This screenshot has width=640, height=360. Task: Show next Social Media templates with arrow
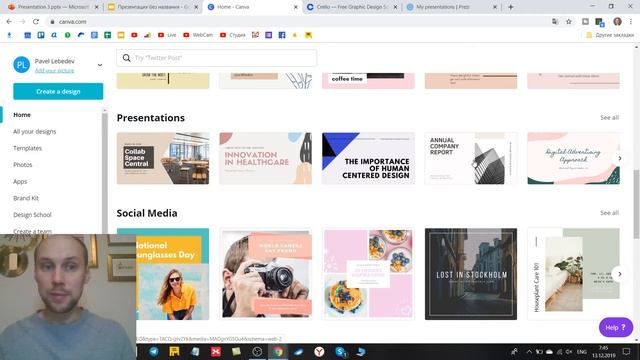620,274
